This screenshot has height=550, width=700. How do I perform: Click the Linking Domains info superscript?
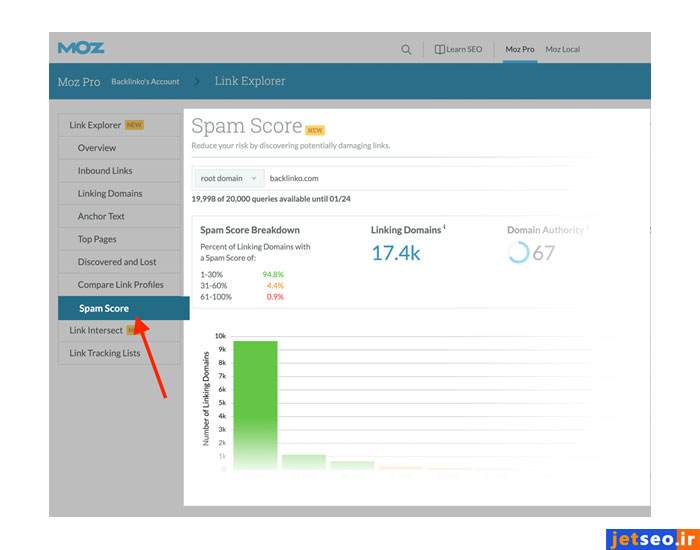tap(444, 227)
